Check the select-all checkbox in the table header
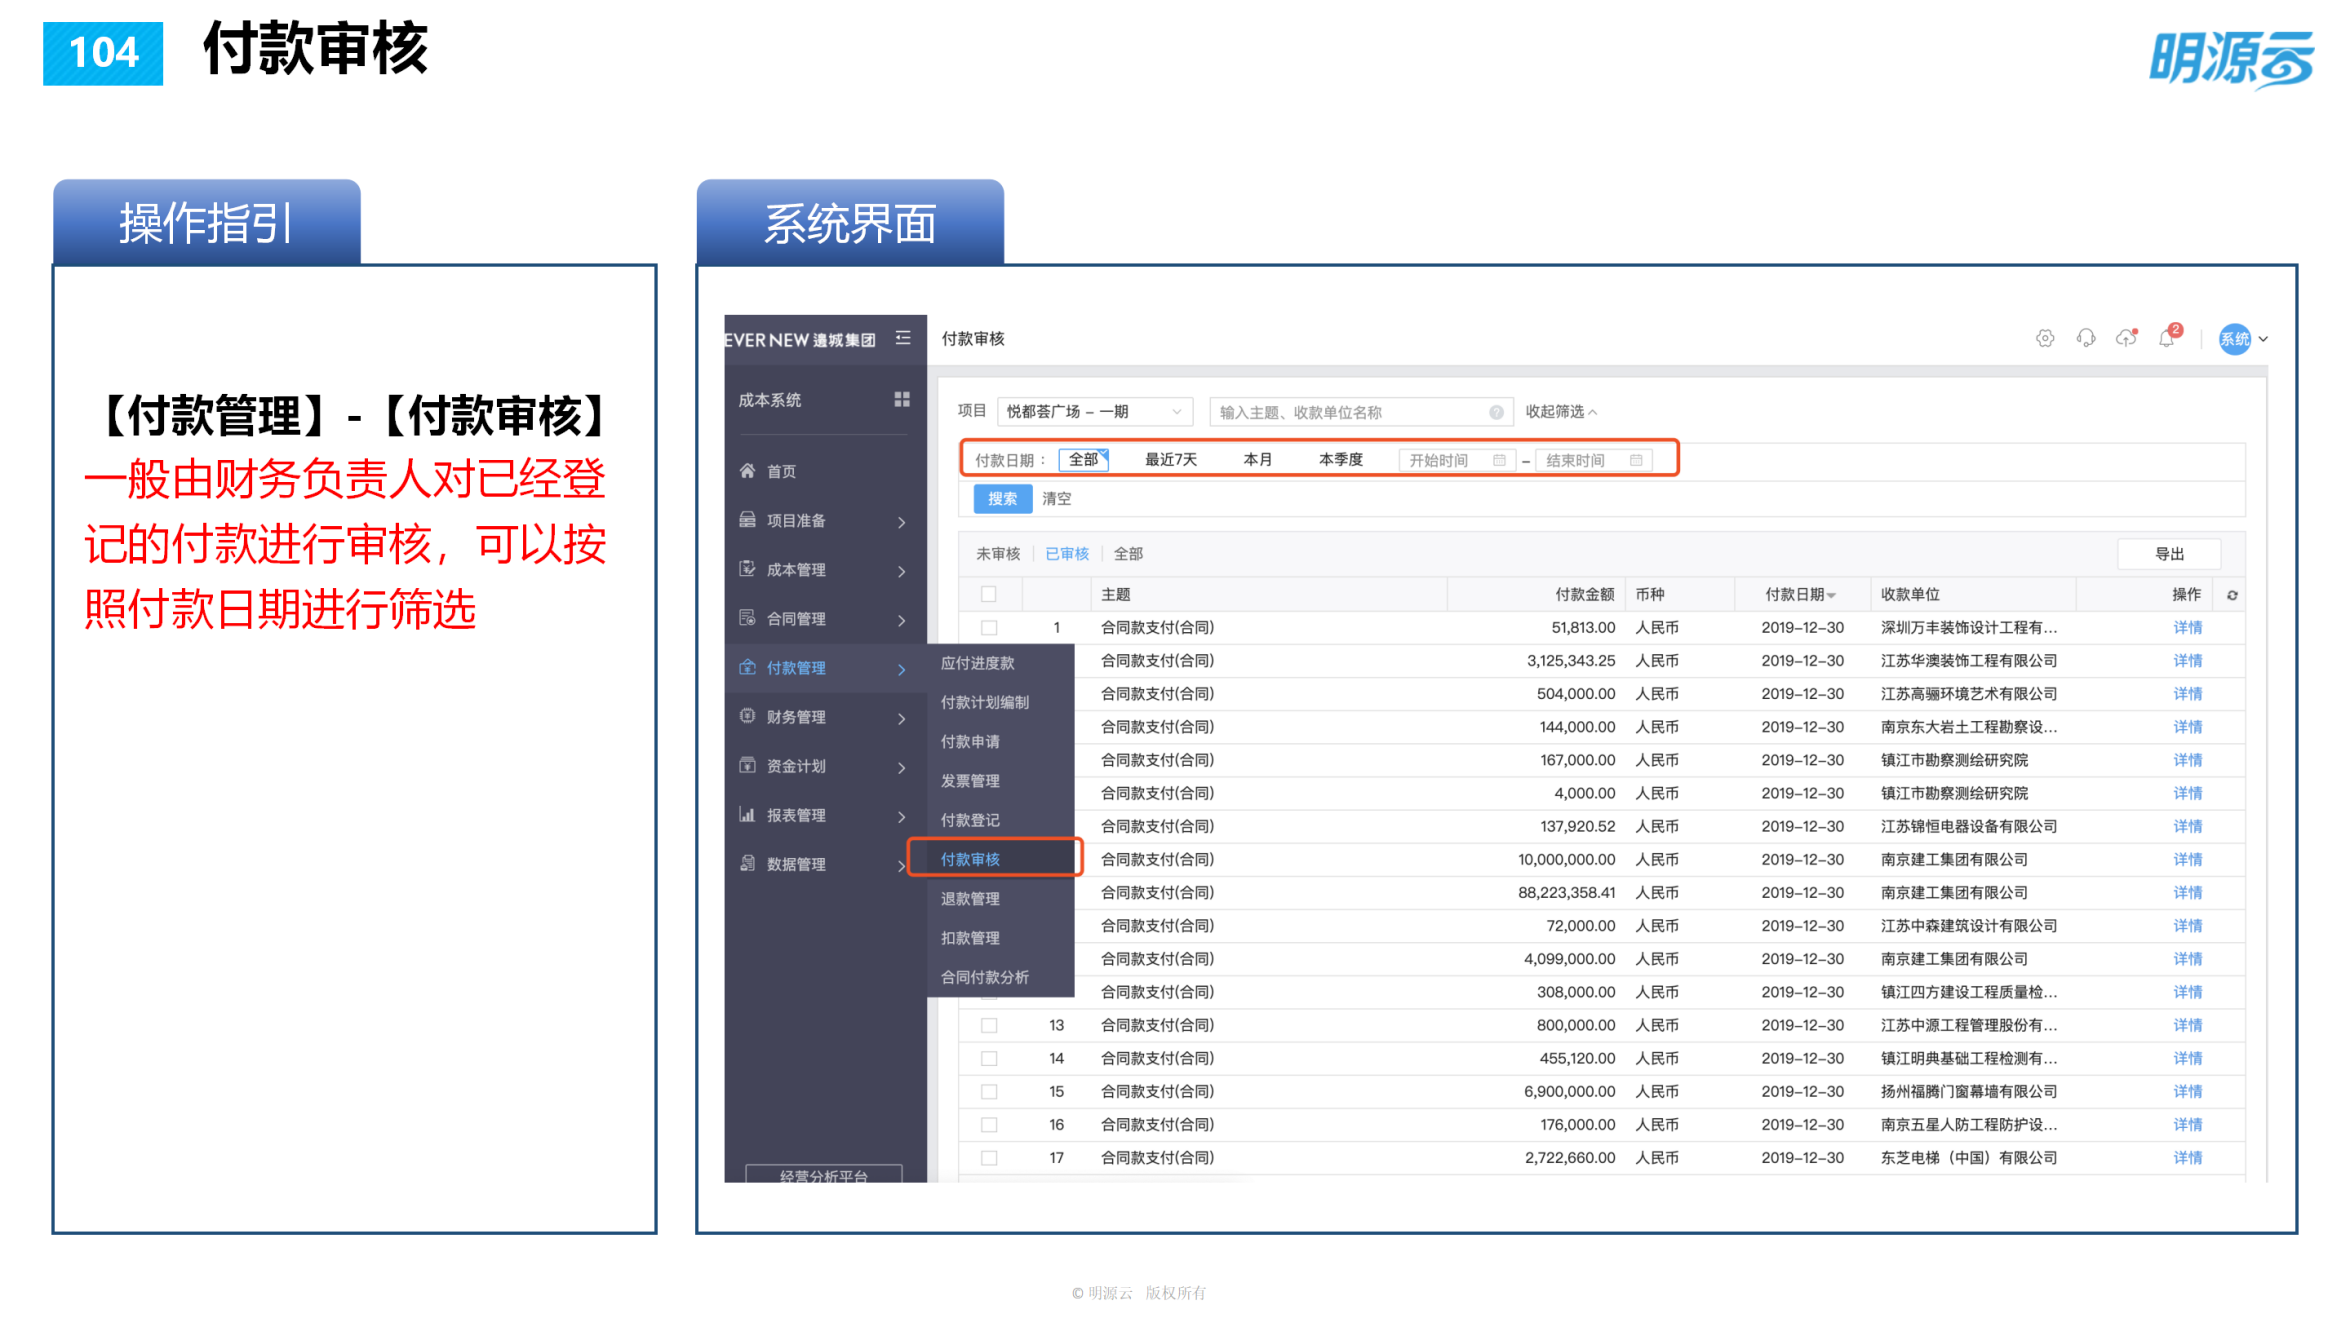The height and width of the screenshot is (1318, 2350). 989,593
